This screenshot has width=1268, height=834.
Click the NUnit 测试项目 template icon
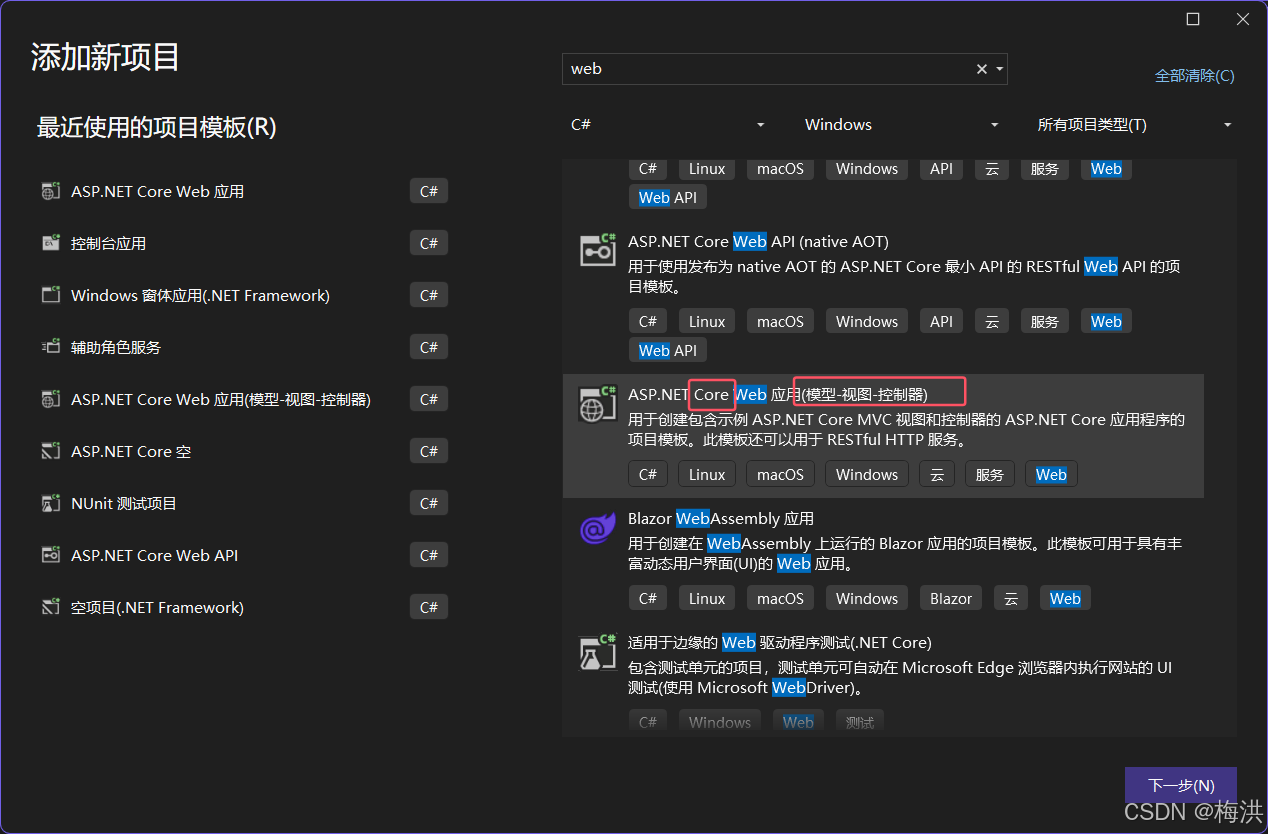tap(50, 503)
